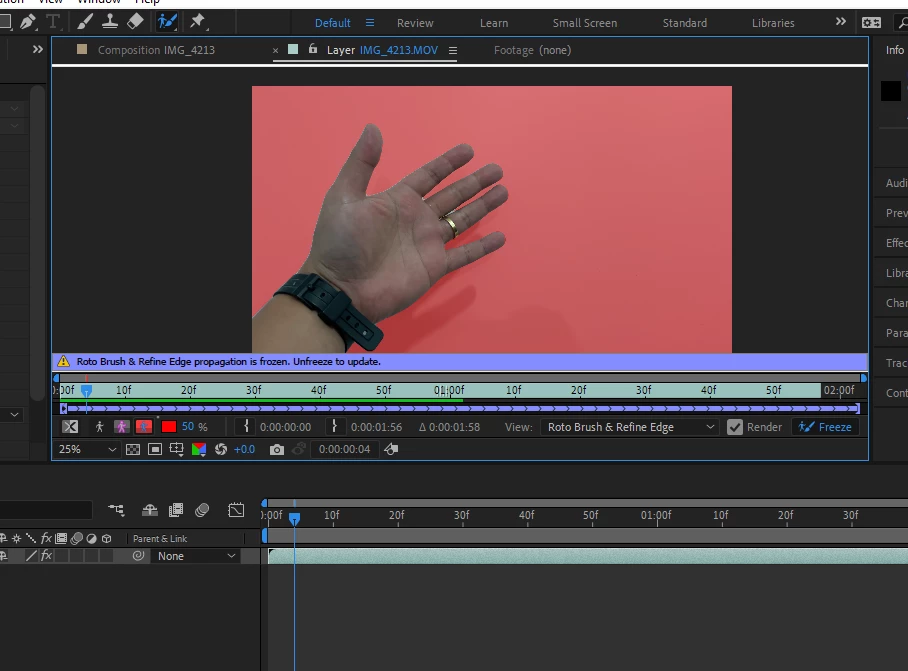Toggle the layer's fx effects switch

coord(46,556)
